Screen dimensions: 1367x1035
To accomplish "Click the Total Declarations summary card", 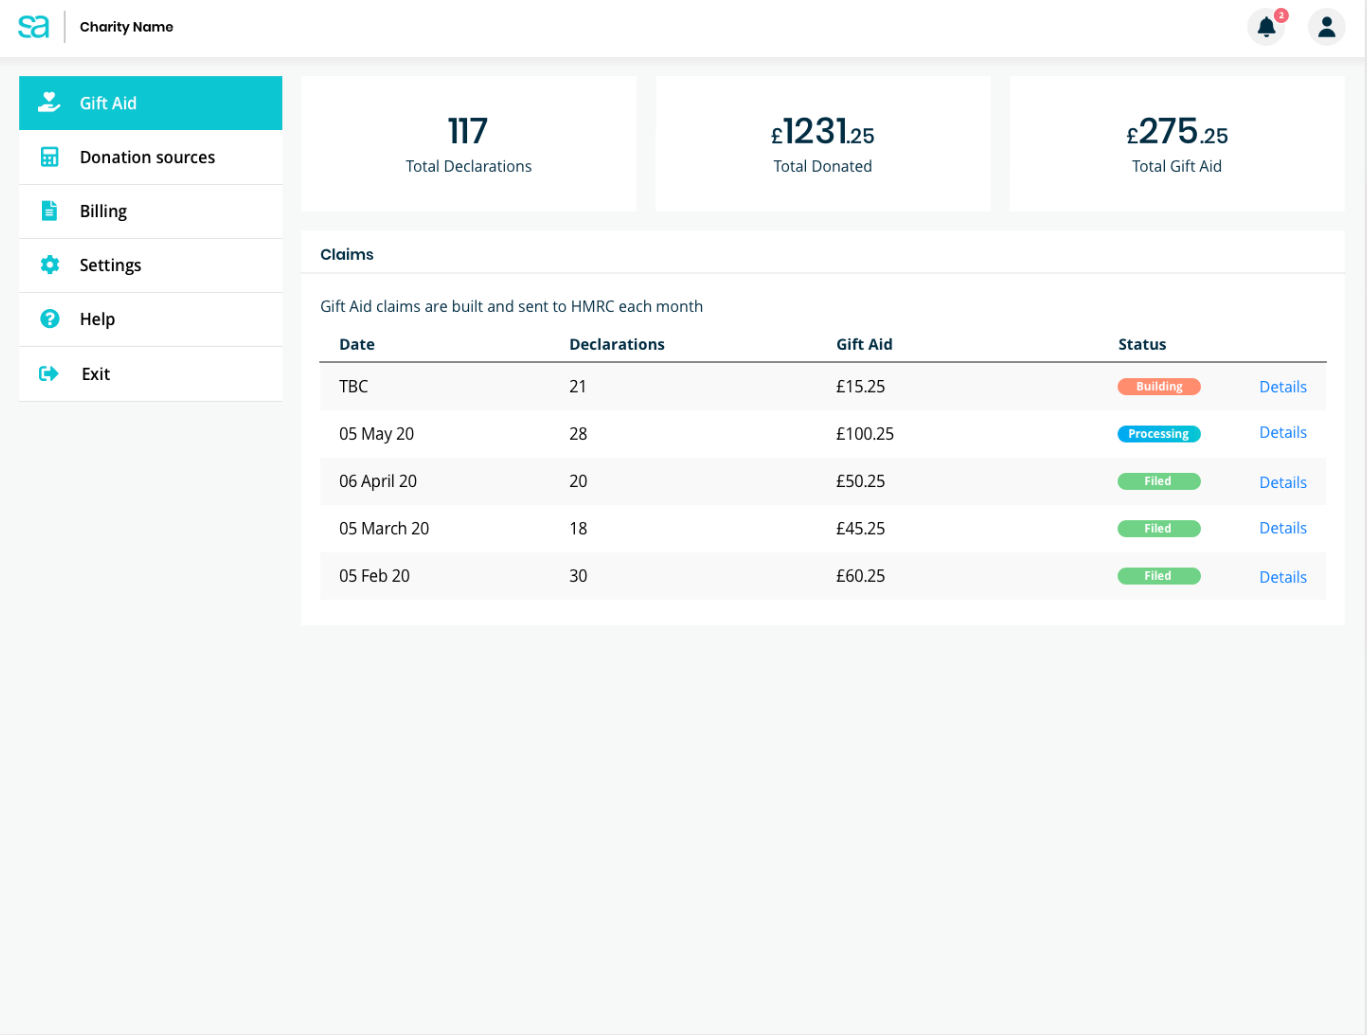I will click(468, 144).
